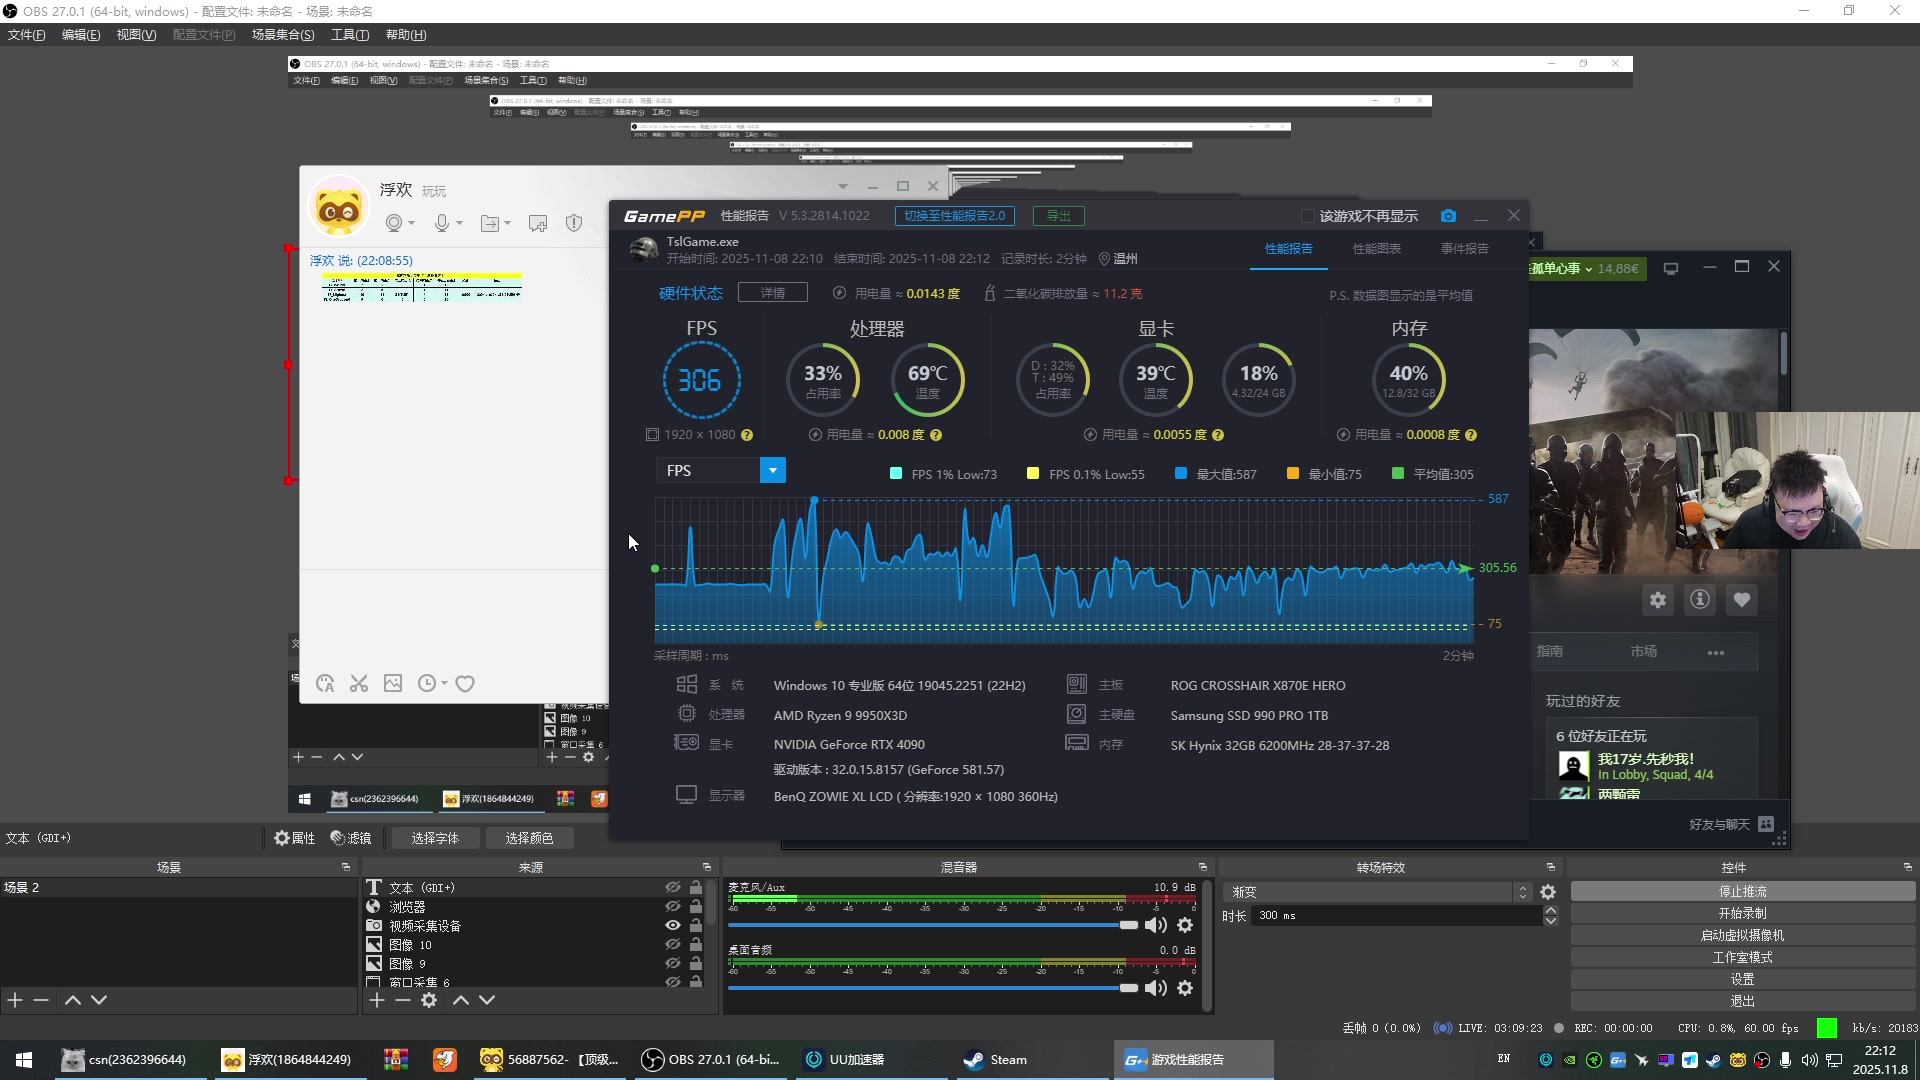Mute the 麦克风/Aux audio speaker icon
The width and height of the screenshot is (1920, 1080).
click(1156, 926)
